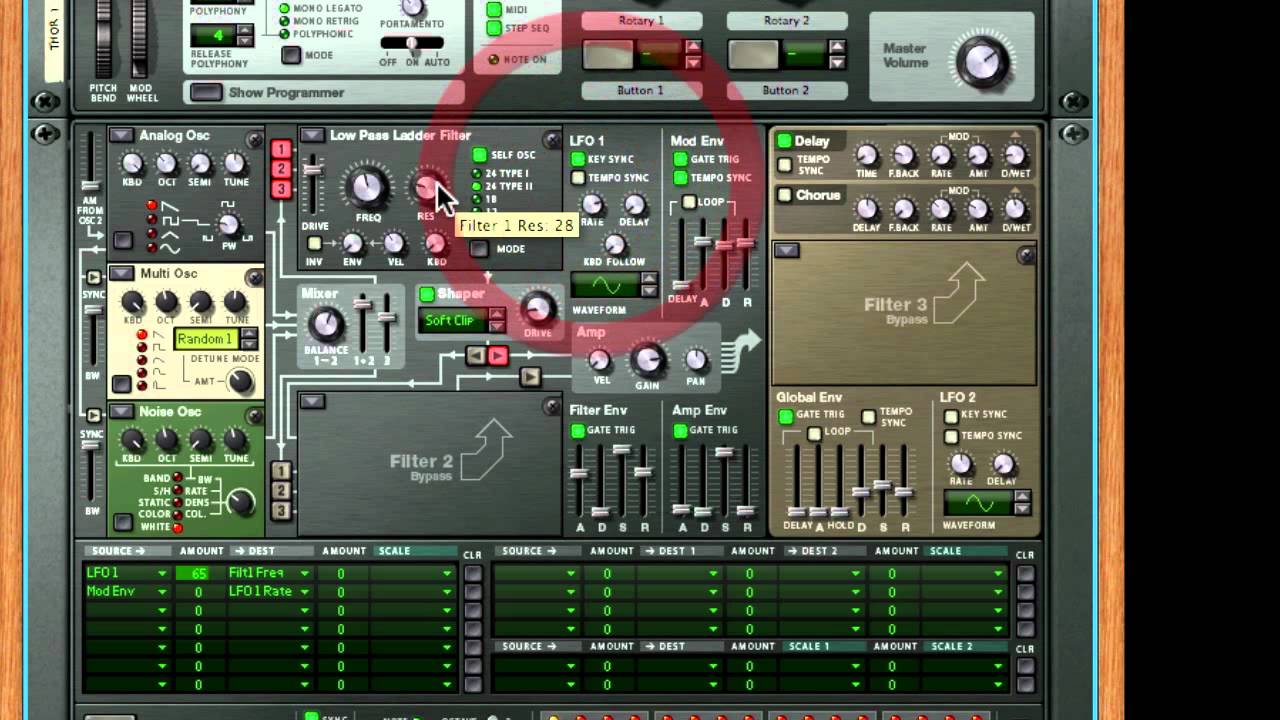Enable oscillator Sync button beside Noise Osc
The image size is (1280, 720).
click(x=94, y=415)
